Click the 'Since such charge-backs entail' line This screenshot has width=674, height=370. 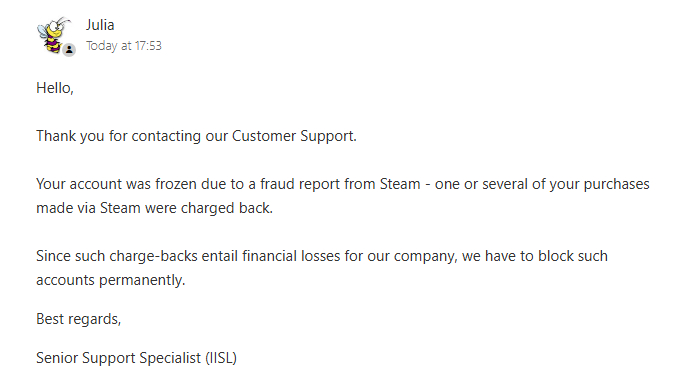[x=322, y=257]
